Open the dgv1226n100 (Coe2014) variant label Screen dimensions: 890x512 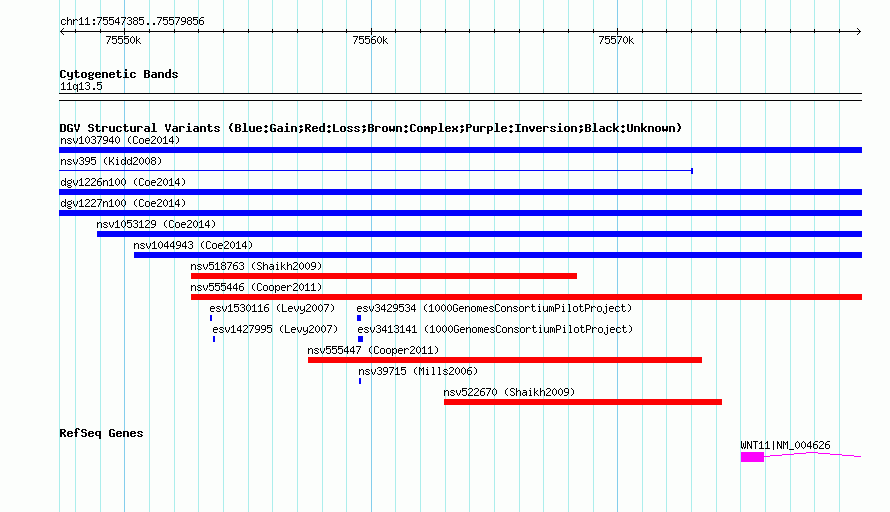123,182
